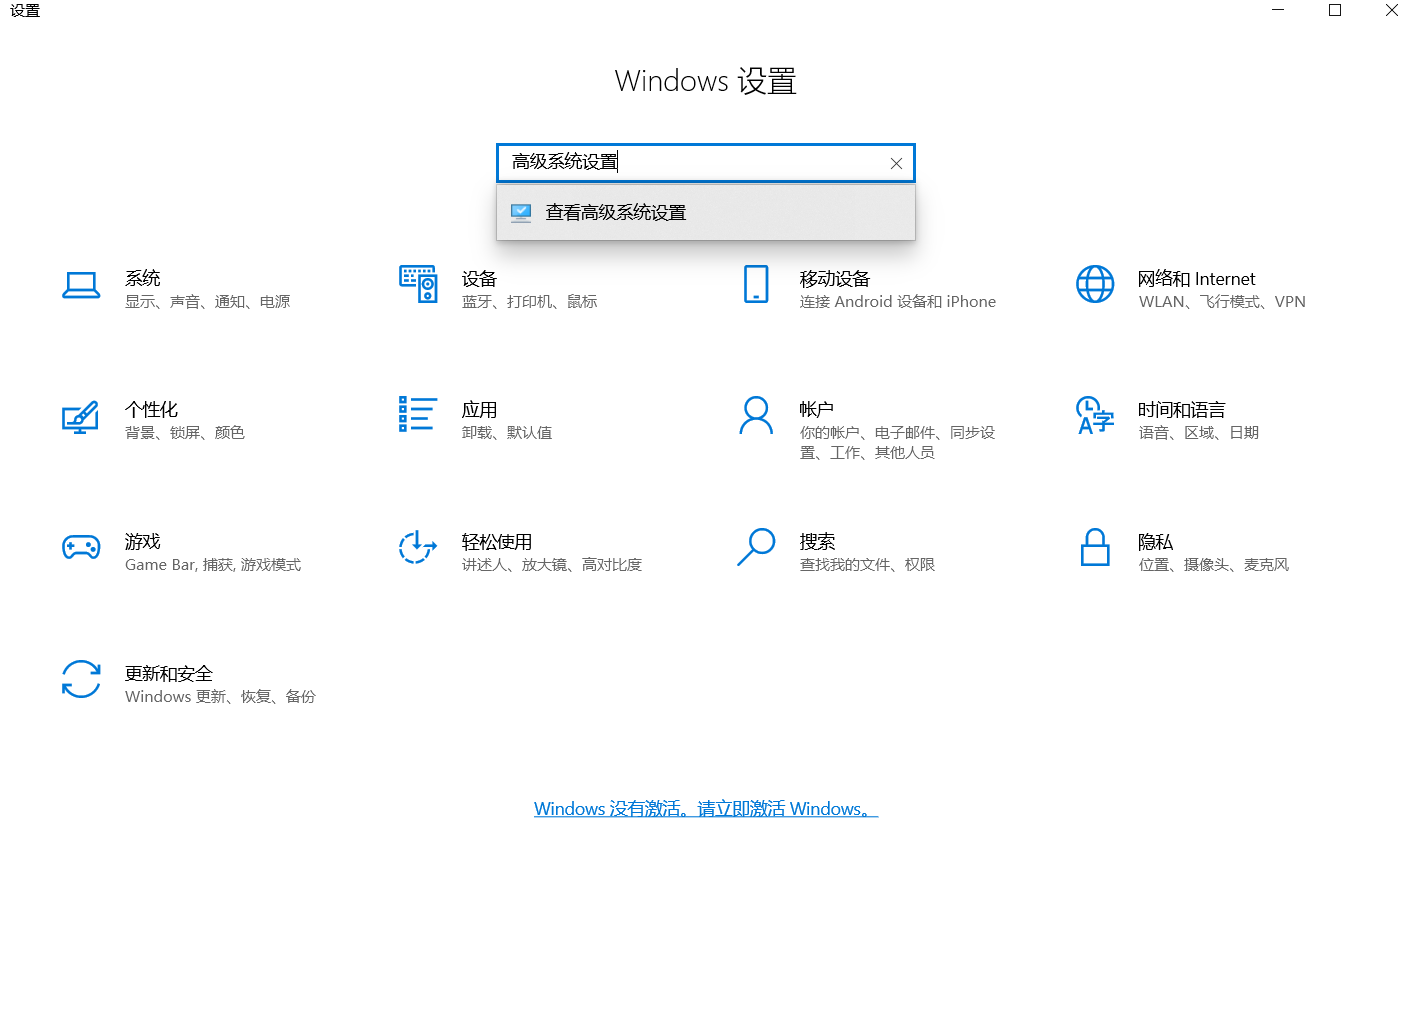Click the Windows 更新、恢复、备份 description
This screenshot has width=1419, height=1029.
click(x=220, y=697)
